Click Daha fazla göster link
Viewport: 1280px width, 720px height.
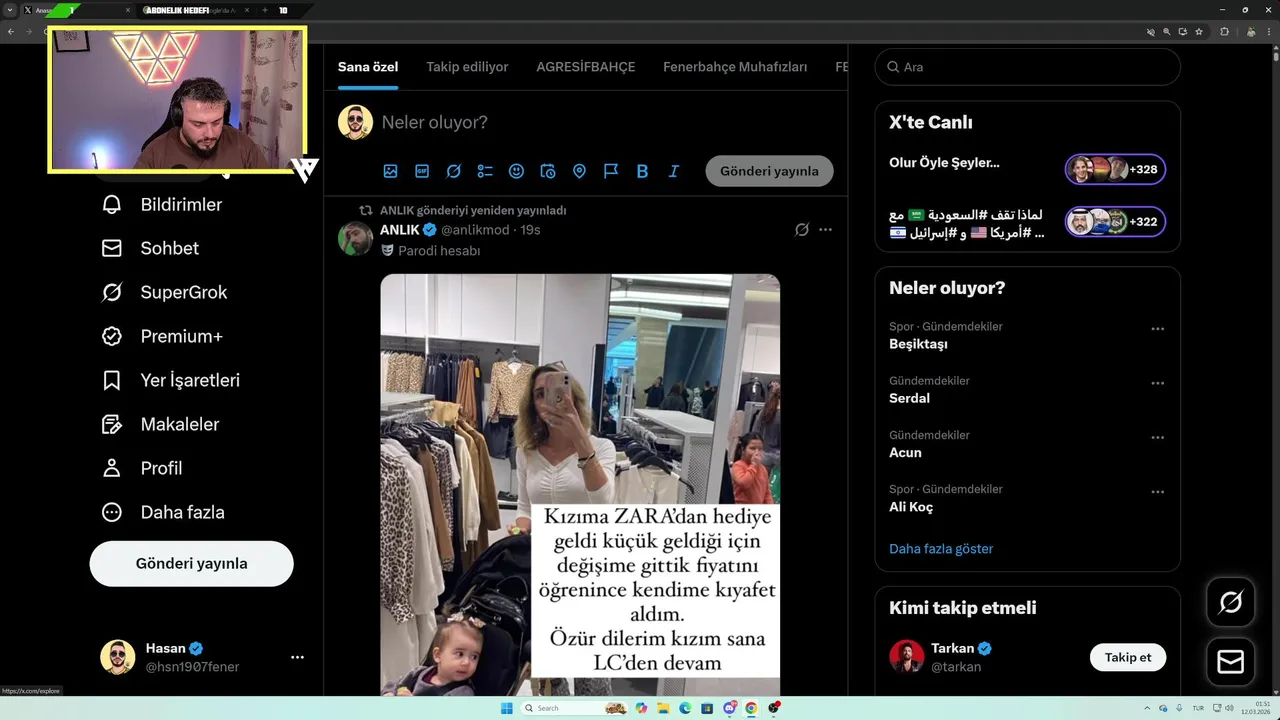pyautogui.click(x=941, y=549)
